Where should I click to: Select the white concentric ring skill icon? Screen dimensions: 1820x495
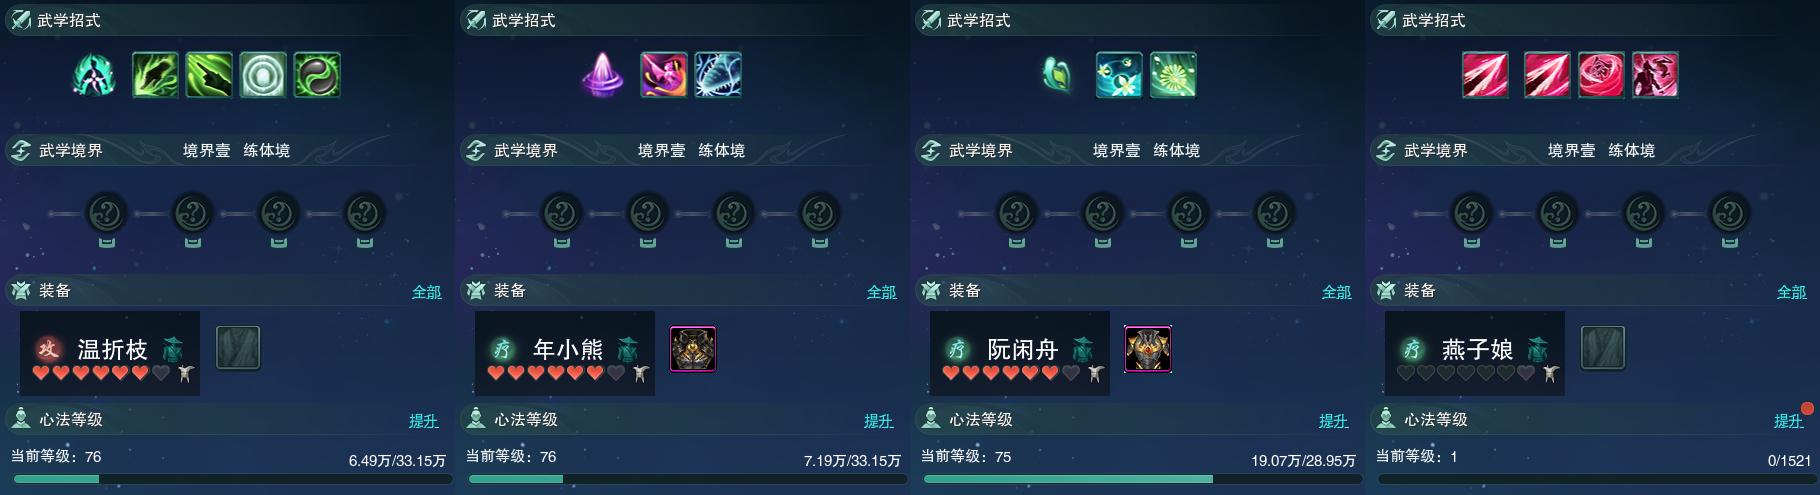[263, 75]
